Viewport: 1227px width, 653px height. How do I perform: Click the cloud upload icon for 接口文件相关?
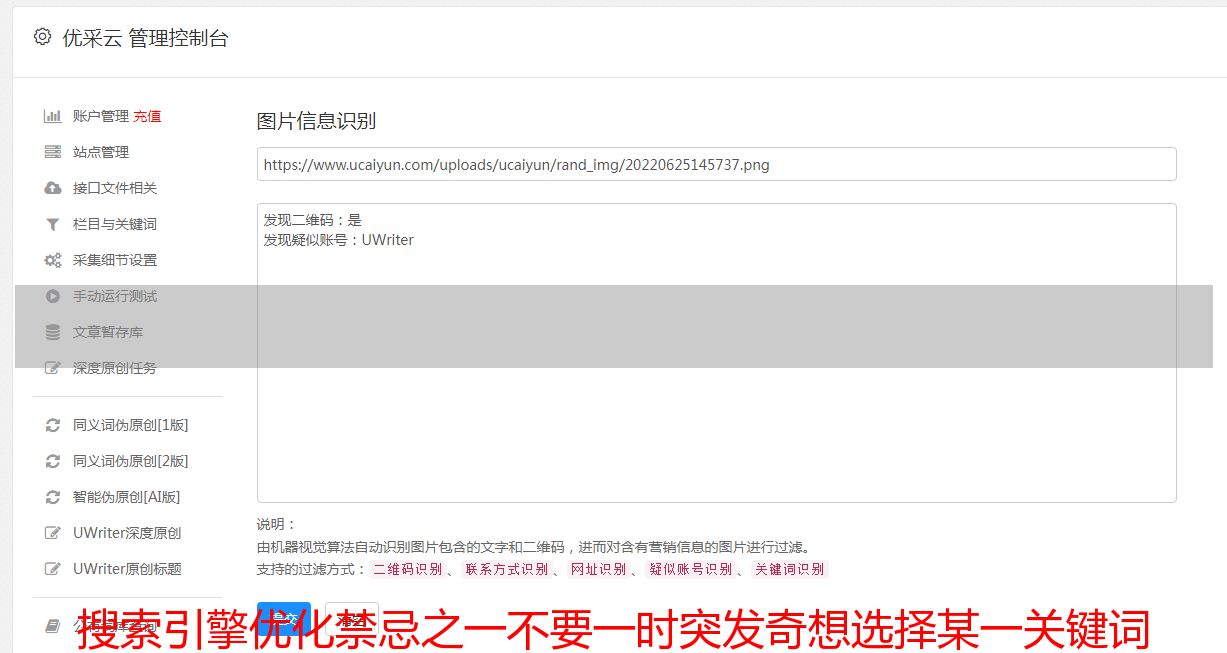click(53, 188)
